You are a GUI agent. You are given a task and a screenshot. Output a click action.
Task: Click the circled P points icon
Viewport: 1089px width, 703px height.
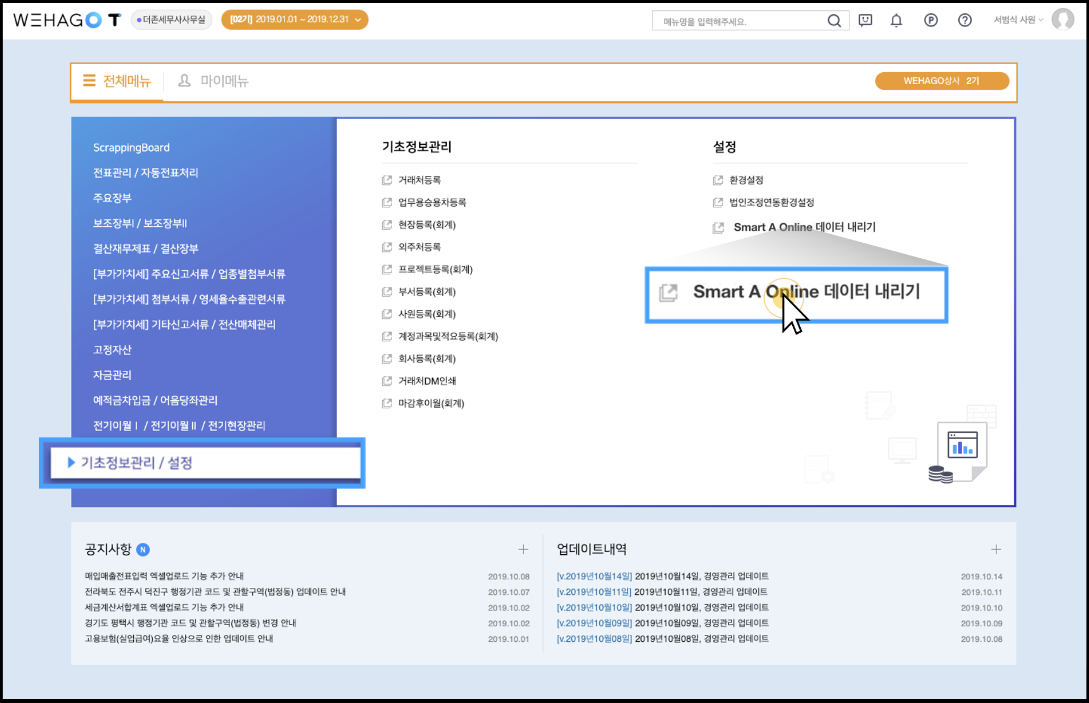[x=931, y=21]
